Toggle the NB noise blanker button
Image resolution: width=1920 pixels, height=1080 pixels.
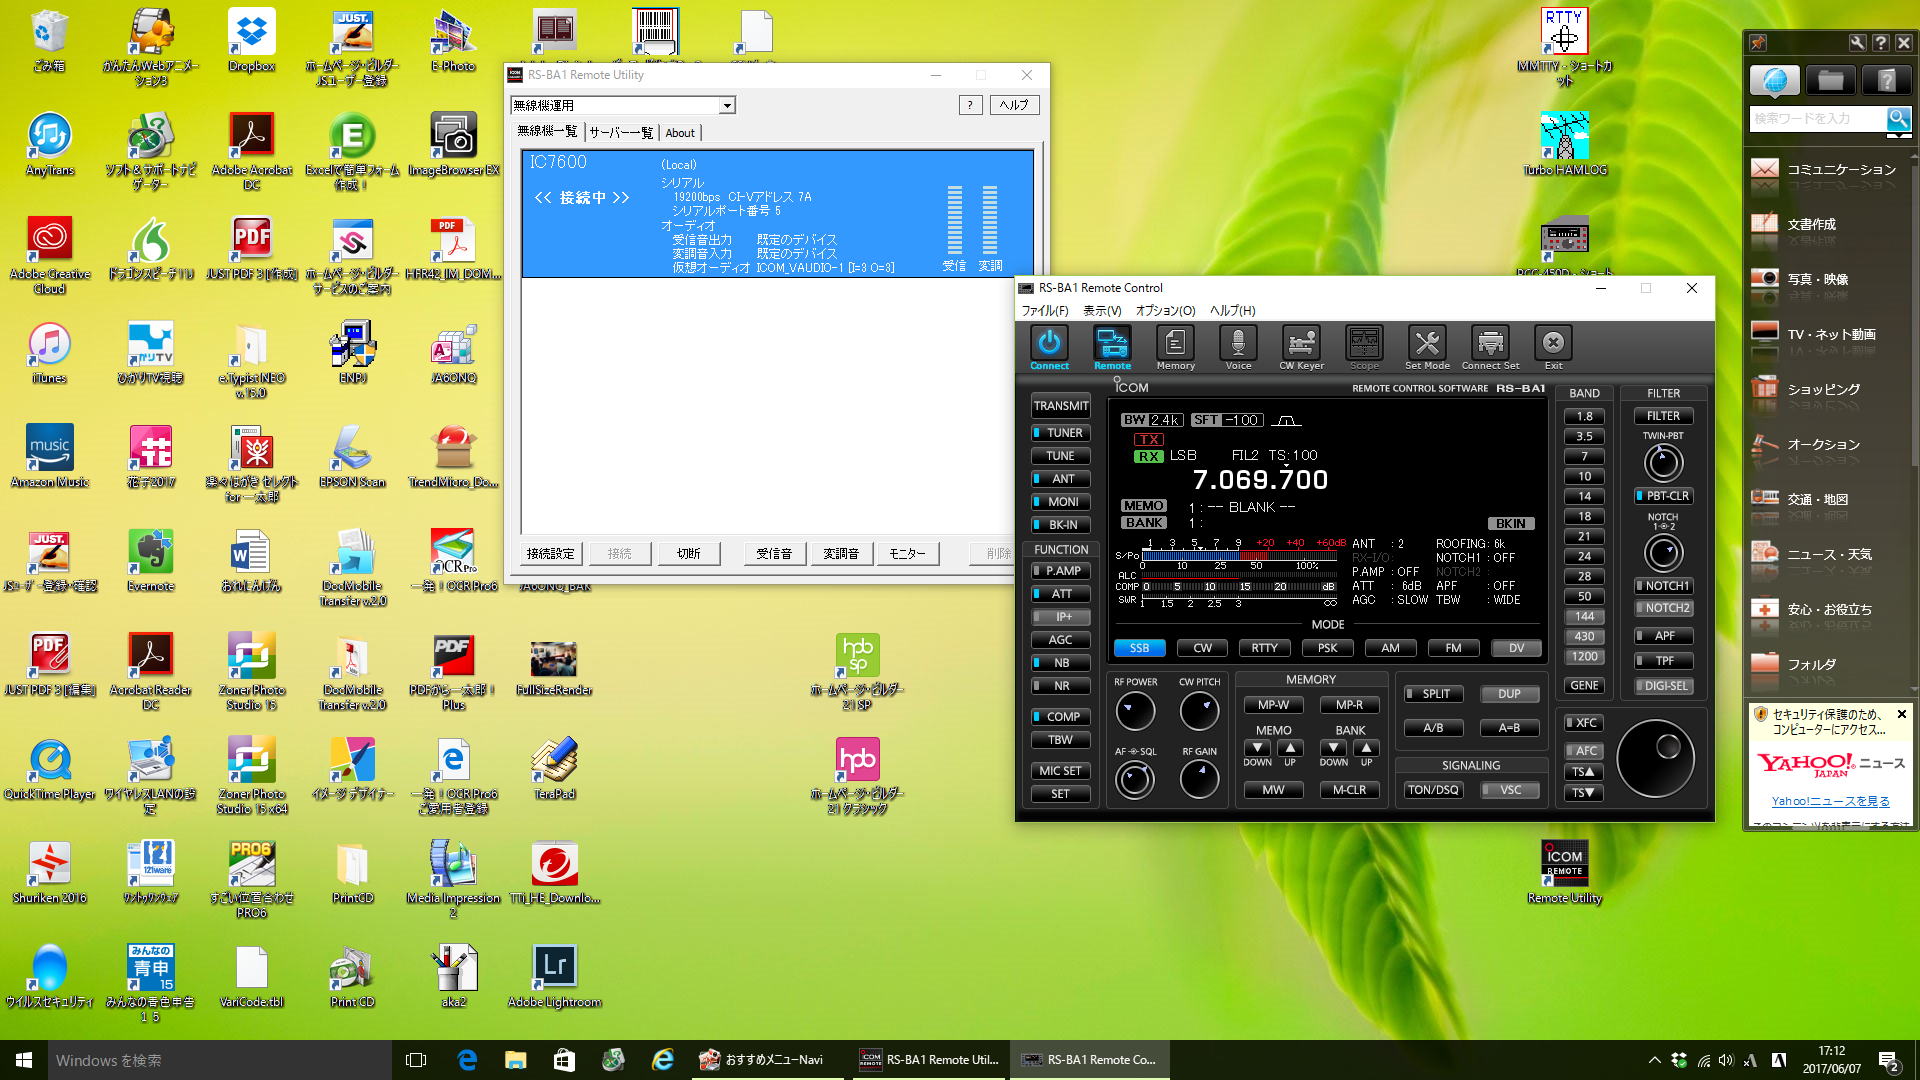[x=1061, y=663]
